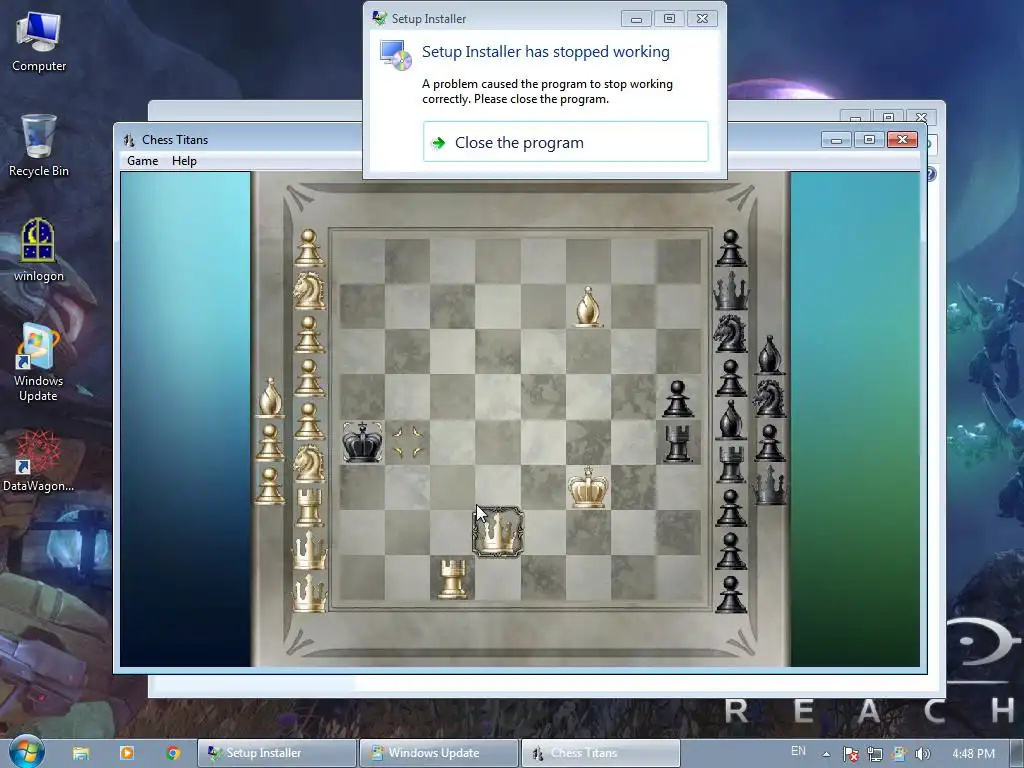This screenshot has height=768, width=1024.
Task: Switch to Chess Titans taskbar button
Action: click(x=601, y=753)
